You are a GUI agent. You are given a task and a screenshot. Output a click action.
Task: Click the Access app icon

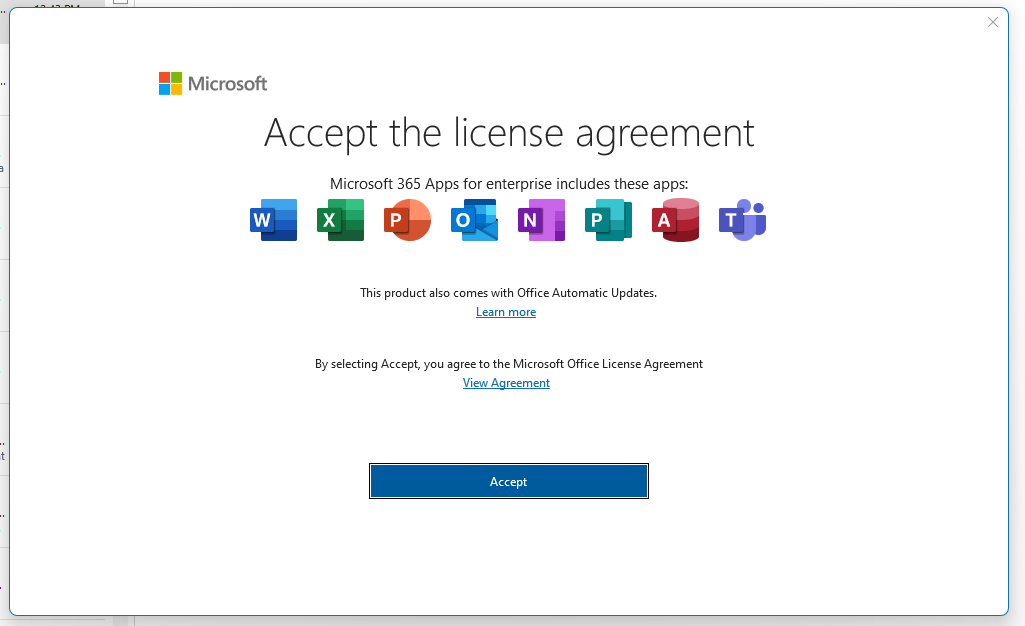tap(675, 220)
